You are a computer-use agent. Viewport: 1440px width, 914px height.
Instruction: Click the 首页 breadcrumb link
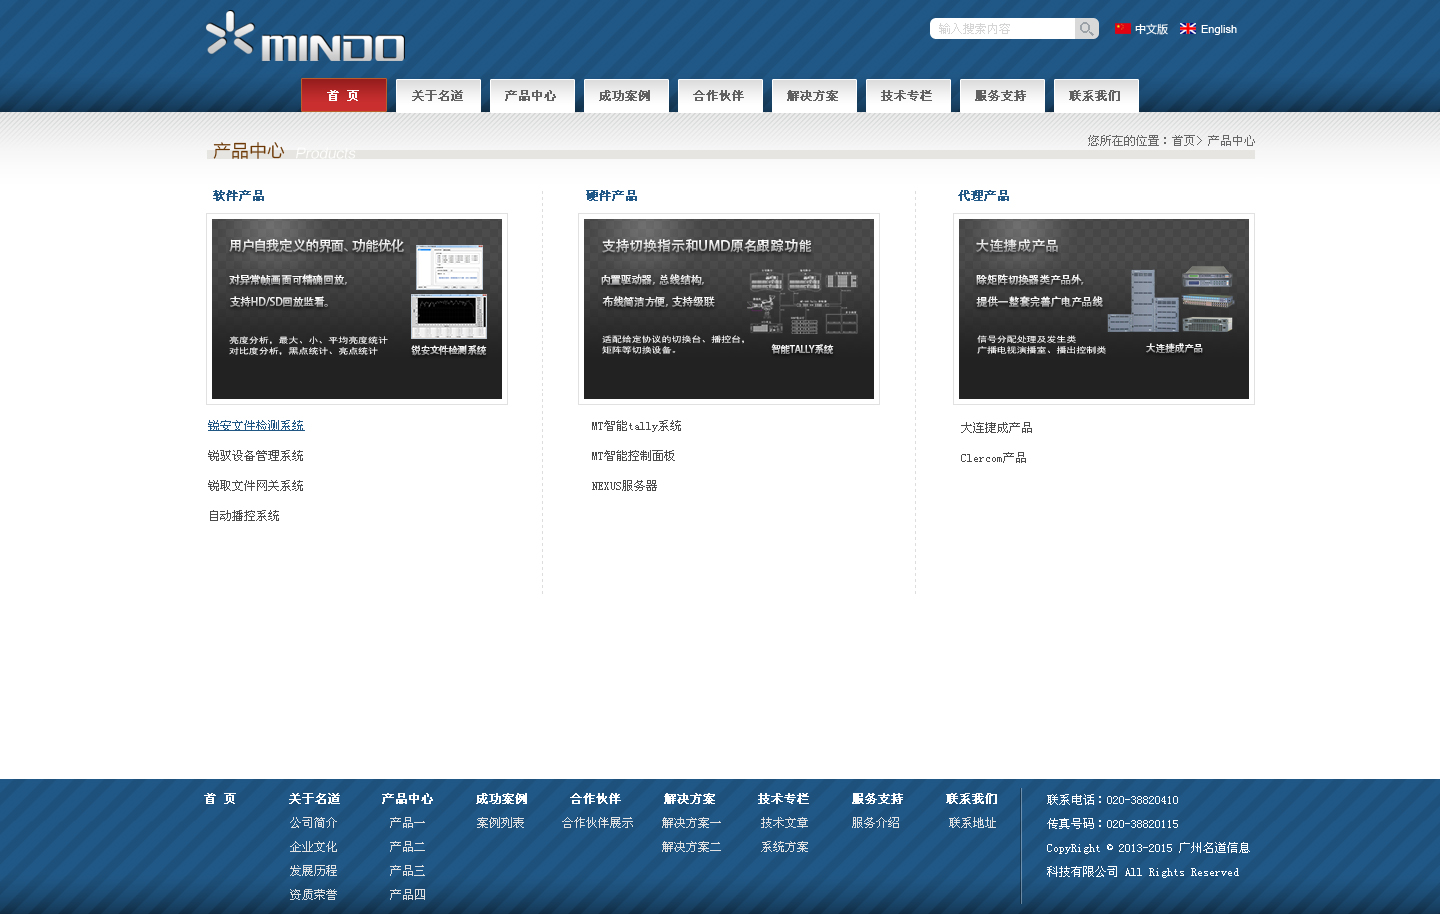pos(1183,141)
